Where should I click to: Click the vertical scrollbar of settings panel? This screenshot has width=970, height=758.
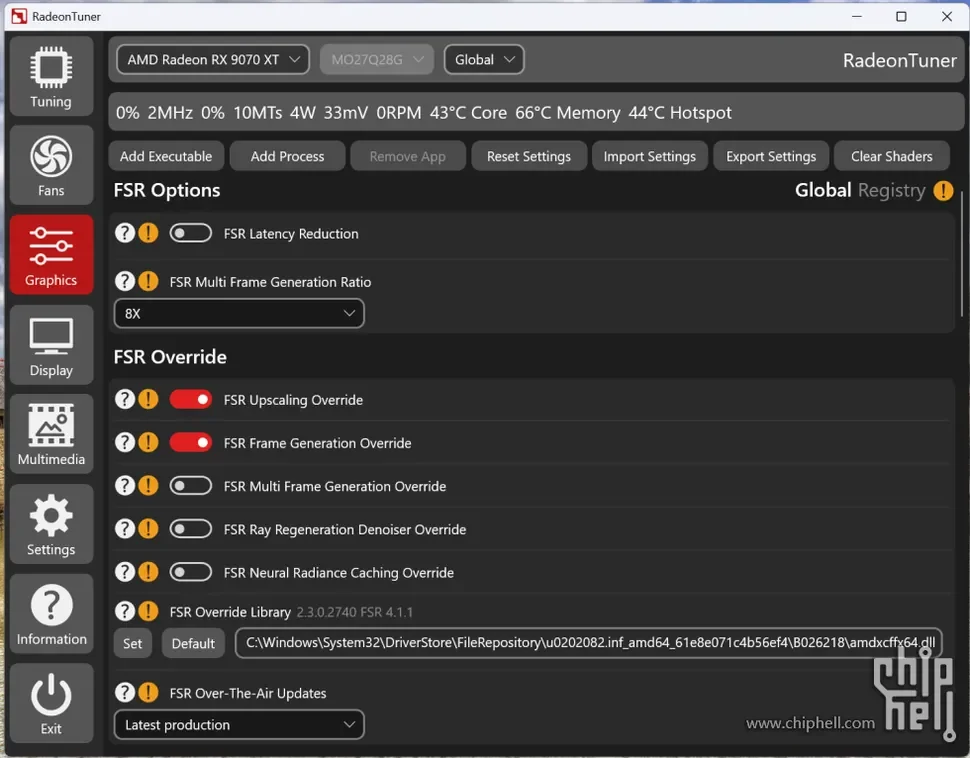(962, 254)
